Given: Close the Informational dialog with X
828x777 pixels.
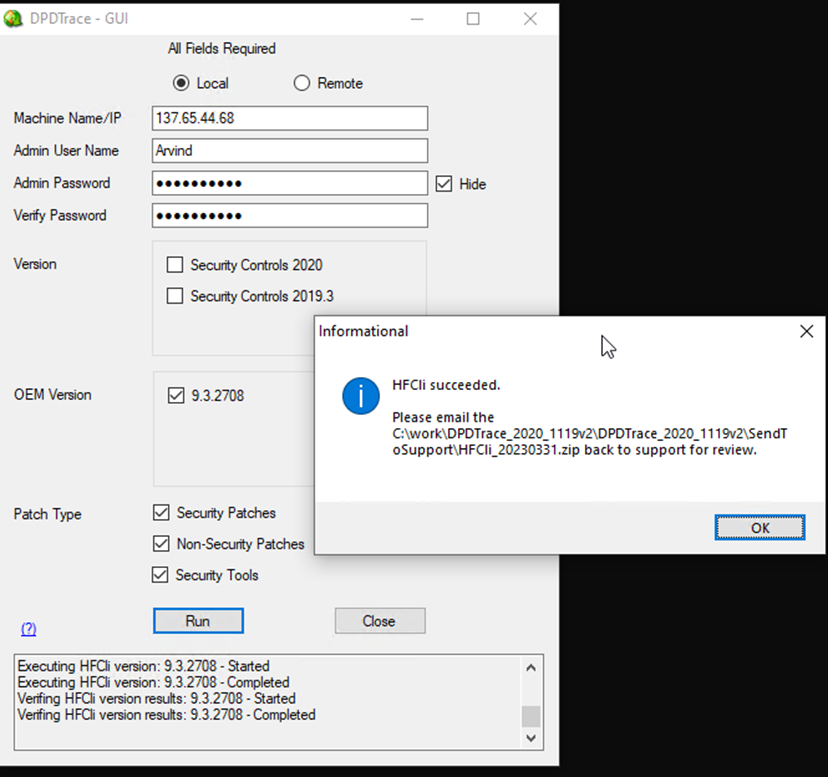Looking at the screenshot, I should tap(806, 331).
